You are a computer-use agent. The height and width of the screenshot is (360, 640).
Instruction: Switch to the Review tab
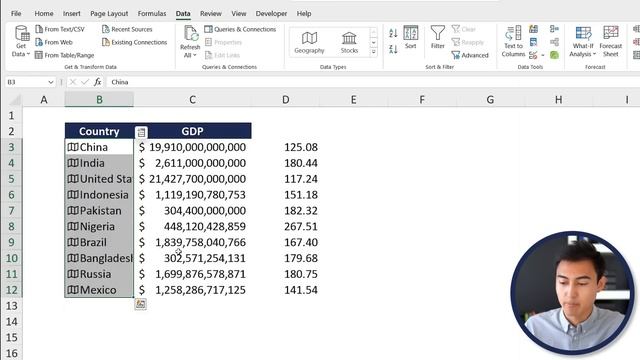click(211, 13)
